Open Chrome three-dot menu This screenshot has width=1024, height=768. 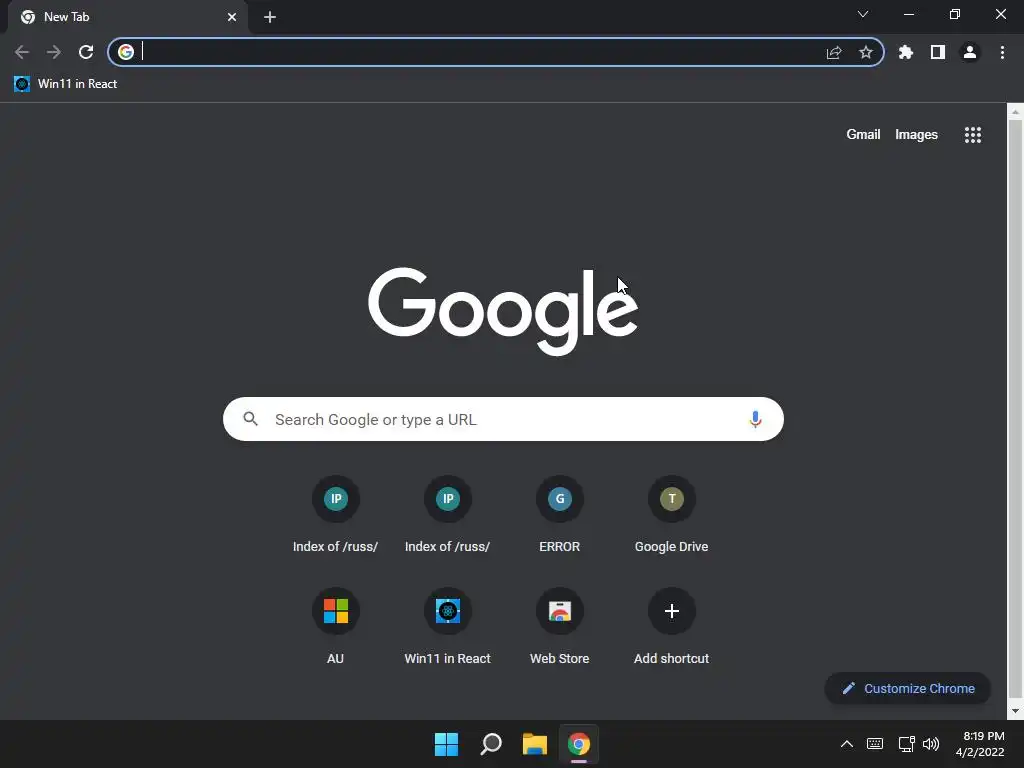point(1002,52)
